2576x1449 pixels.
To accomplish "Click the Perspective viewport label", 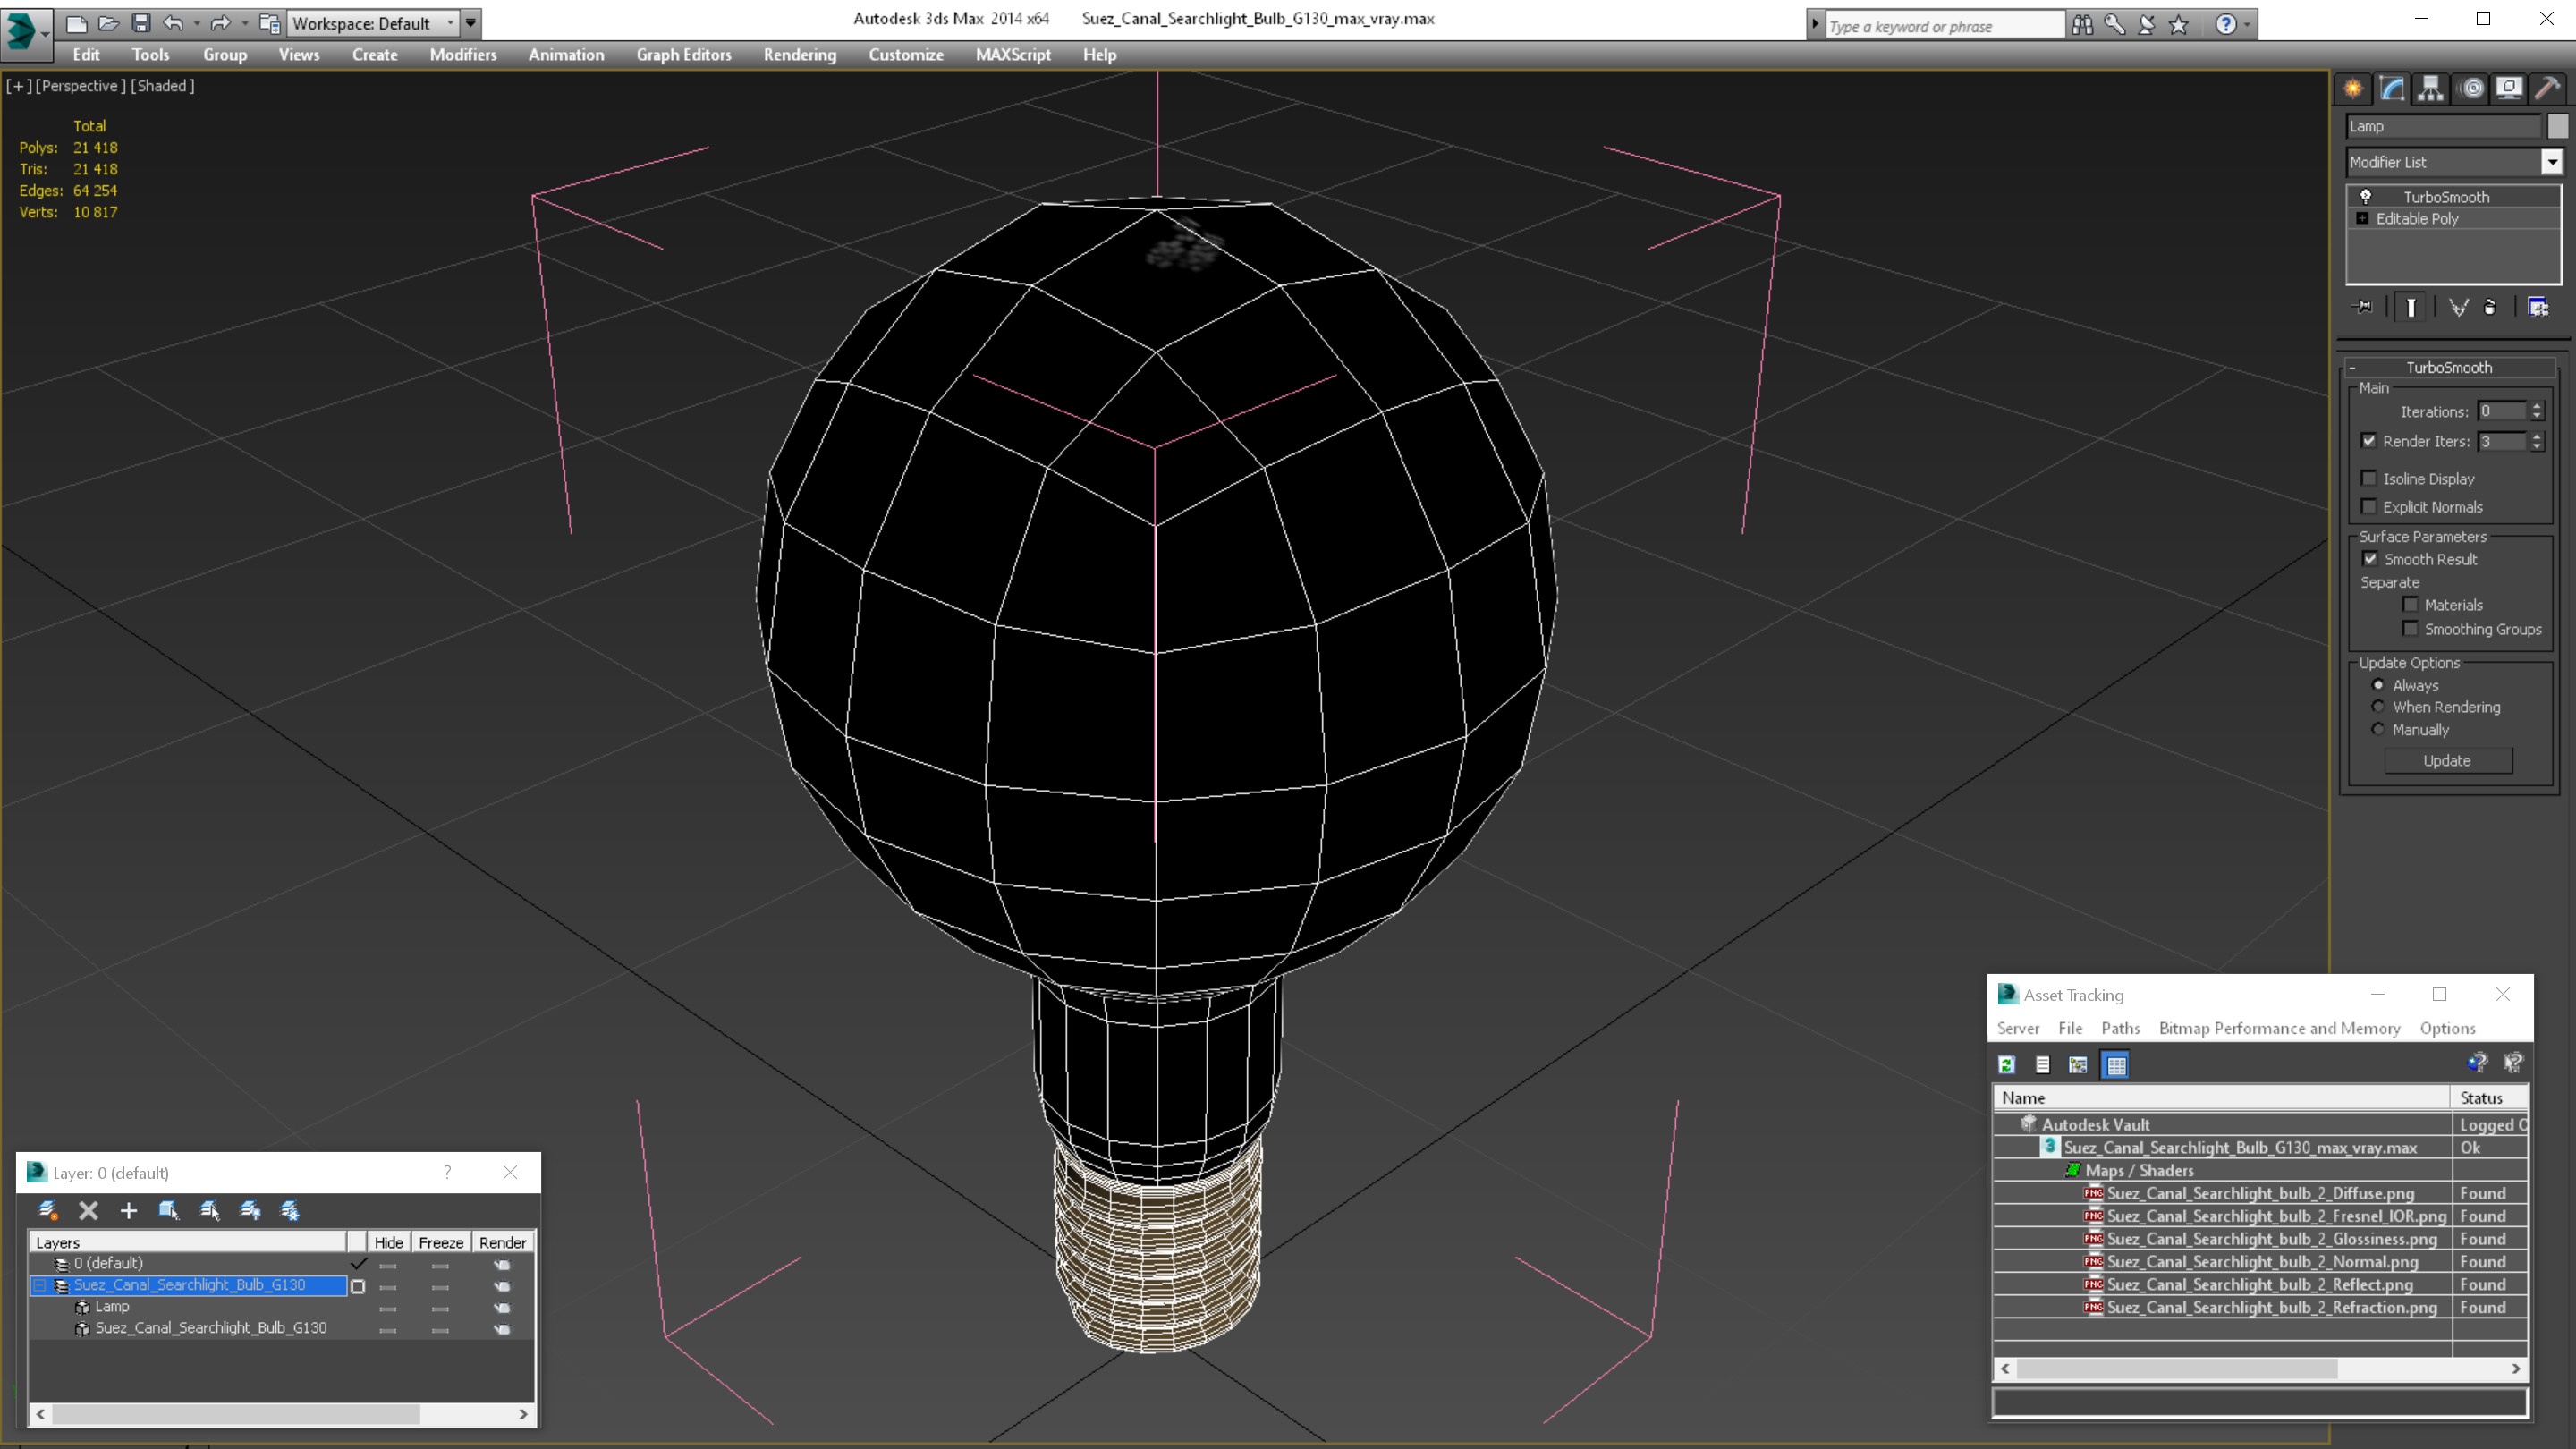I will pyautogui.click(x=80, y=86).
